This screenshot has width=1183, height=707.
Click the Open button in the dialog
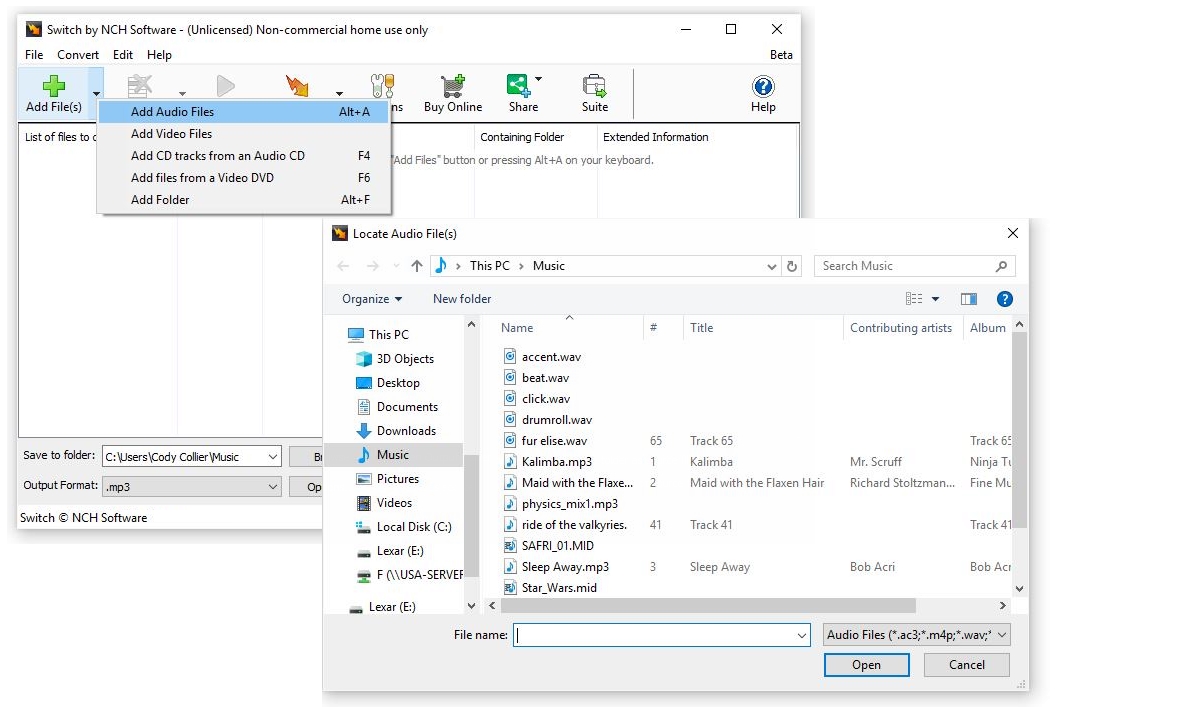(866, 664)
